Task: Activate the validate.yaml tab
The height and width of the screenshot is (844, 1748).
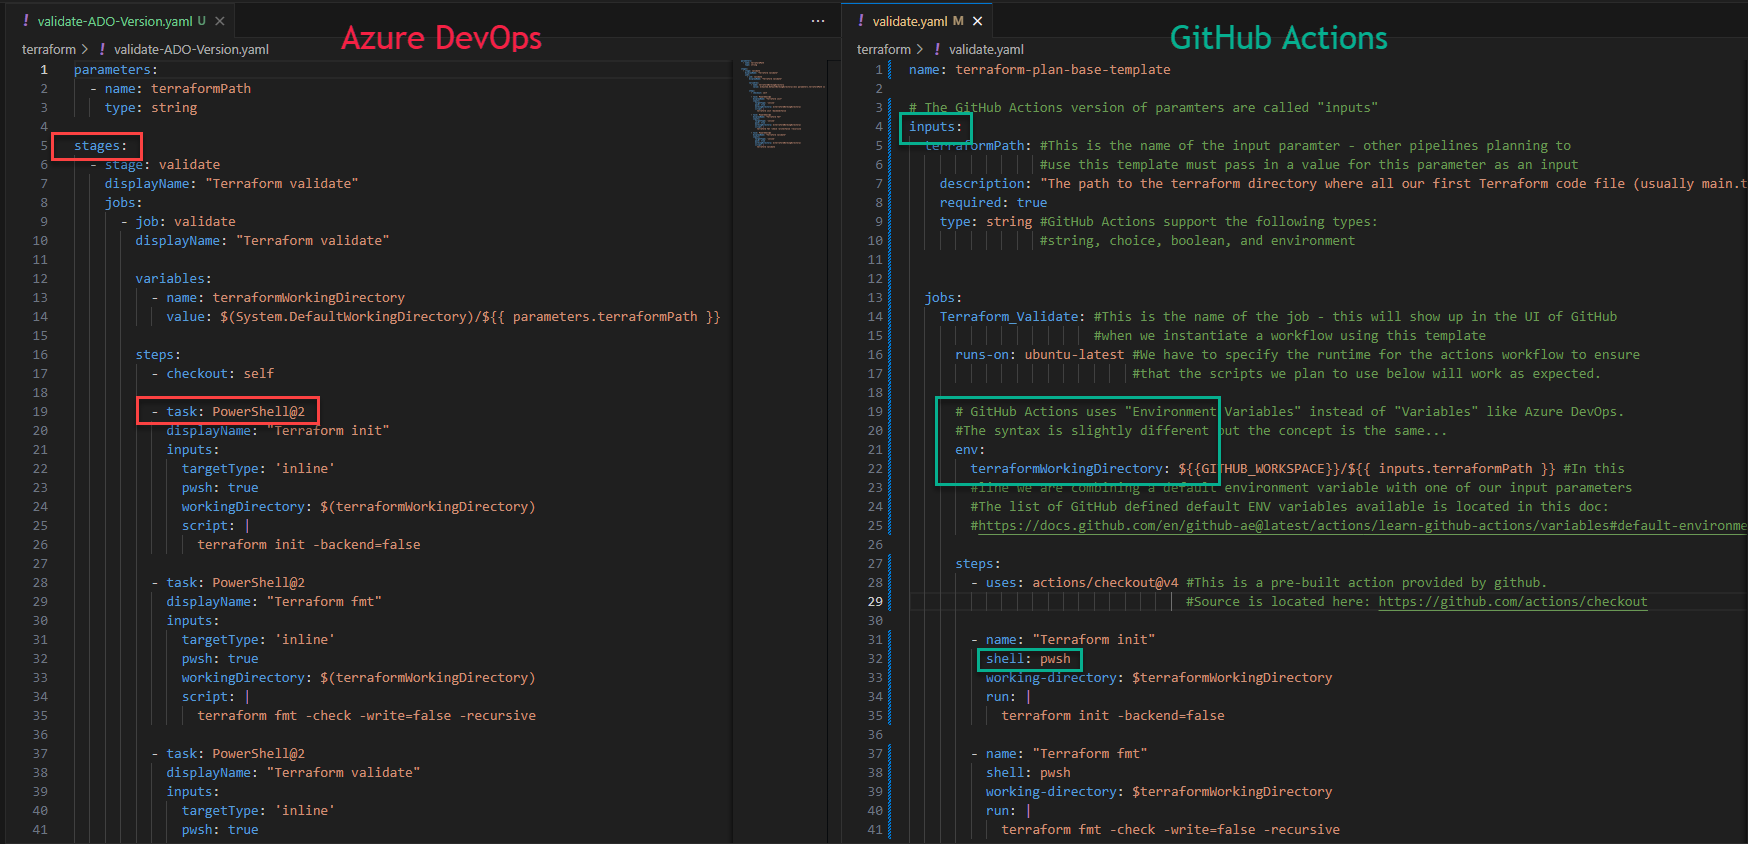Action: 909,21
